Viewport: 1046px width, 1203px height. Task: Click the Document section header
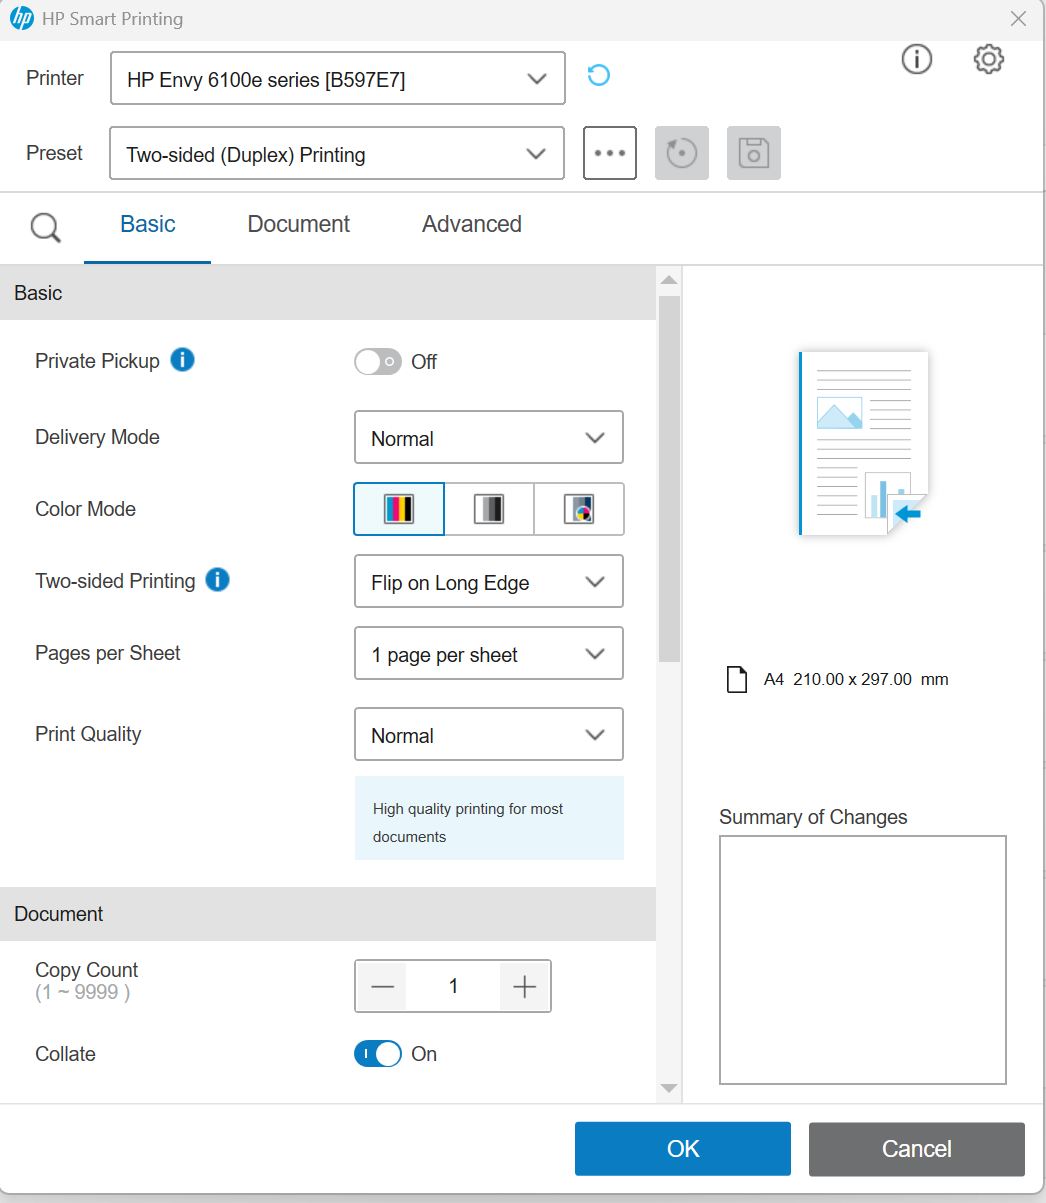click(328, 914)
